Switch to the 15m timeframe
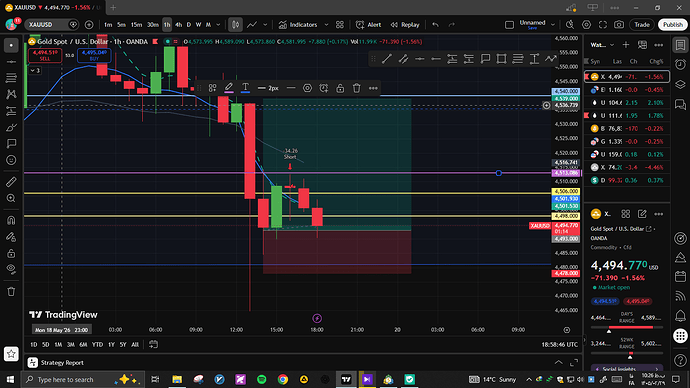This screenshot has width=690, height=388. pyautogui.click(x=136, y=25)
